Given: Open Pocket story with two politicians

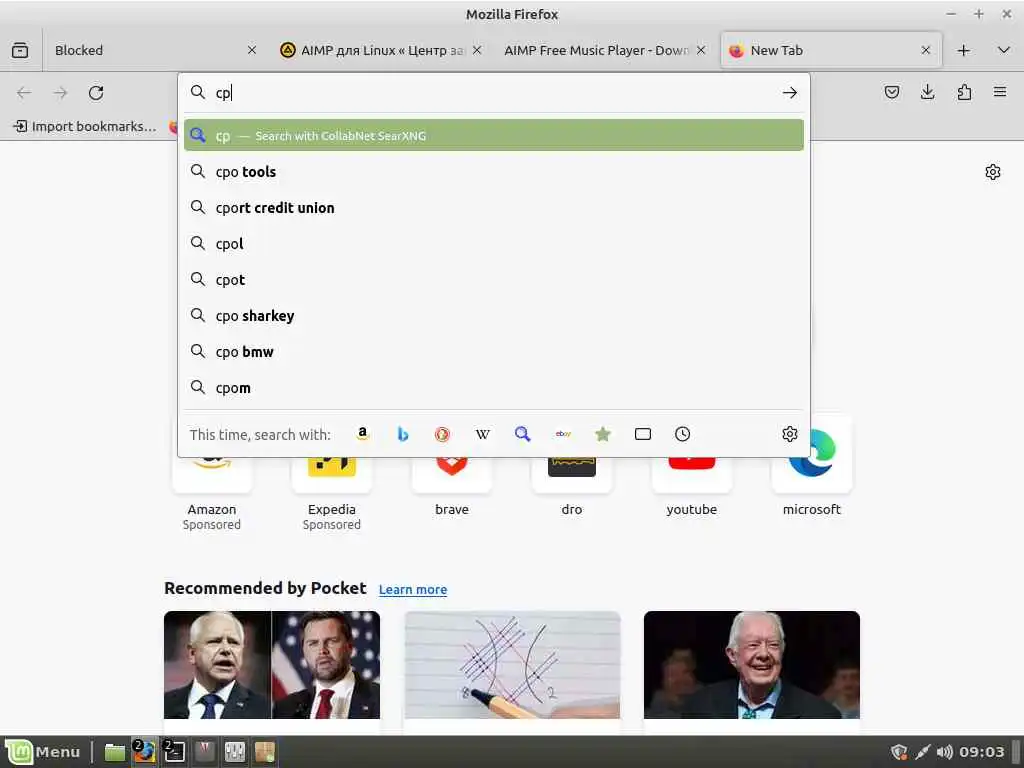Looking at the screenshot, I should coord(272,665).
